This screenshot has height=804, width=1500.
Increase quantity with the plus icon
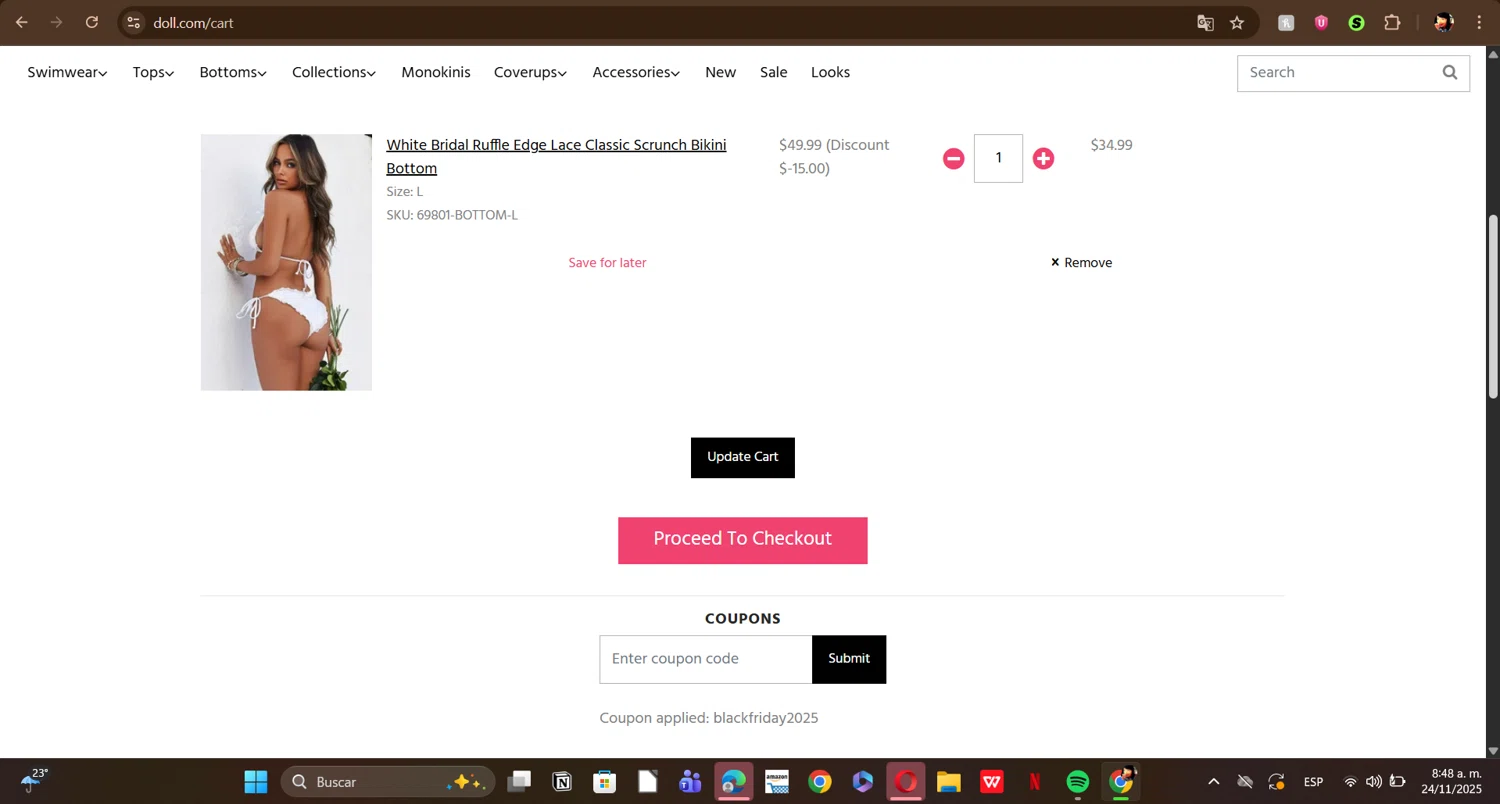(1043, 158)
